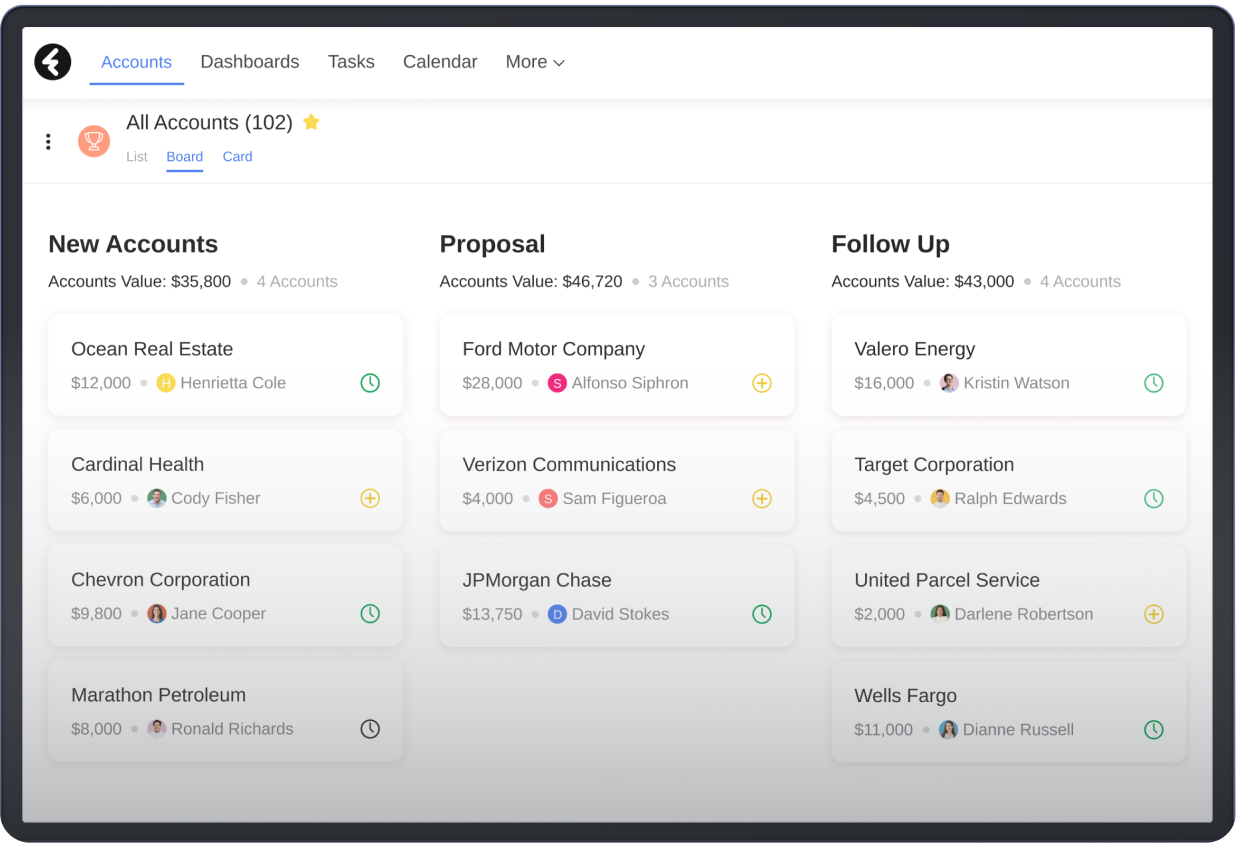1236x843 pixels.
Task: Select the Tasks menu item
Action: pyautogui.click(x=351, y=62)
